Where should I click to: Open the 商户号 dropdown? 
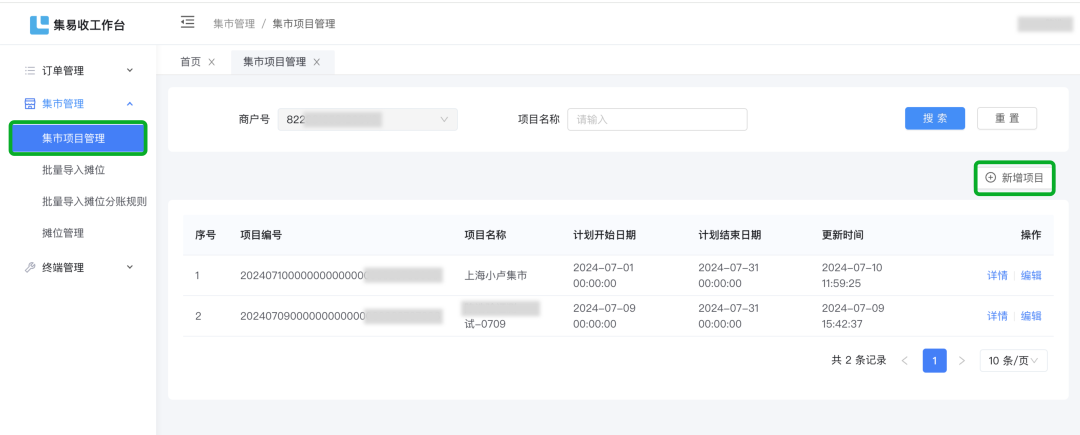[368, 119]
